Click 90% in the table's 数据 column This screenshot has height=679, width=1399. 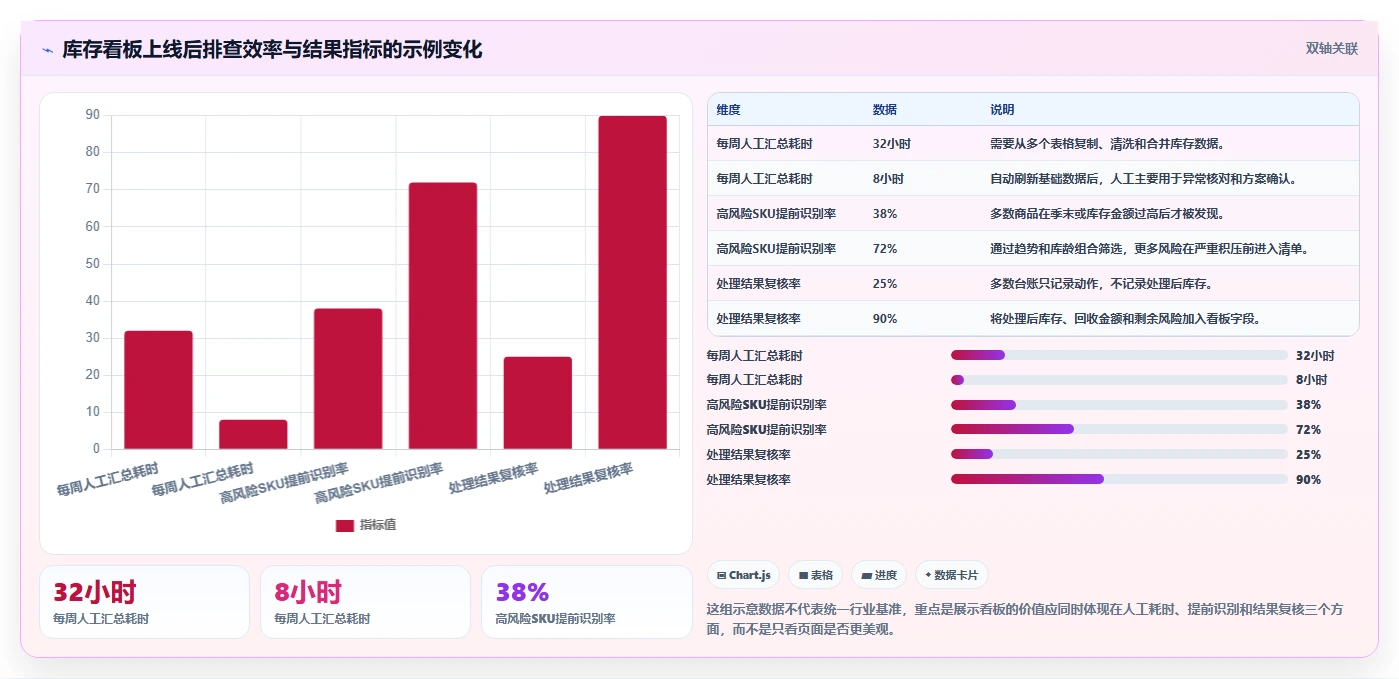(884, 319)
